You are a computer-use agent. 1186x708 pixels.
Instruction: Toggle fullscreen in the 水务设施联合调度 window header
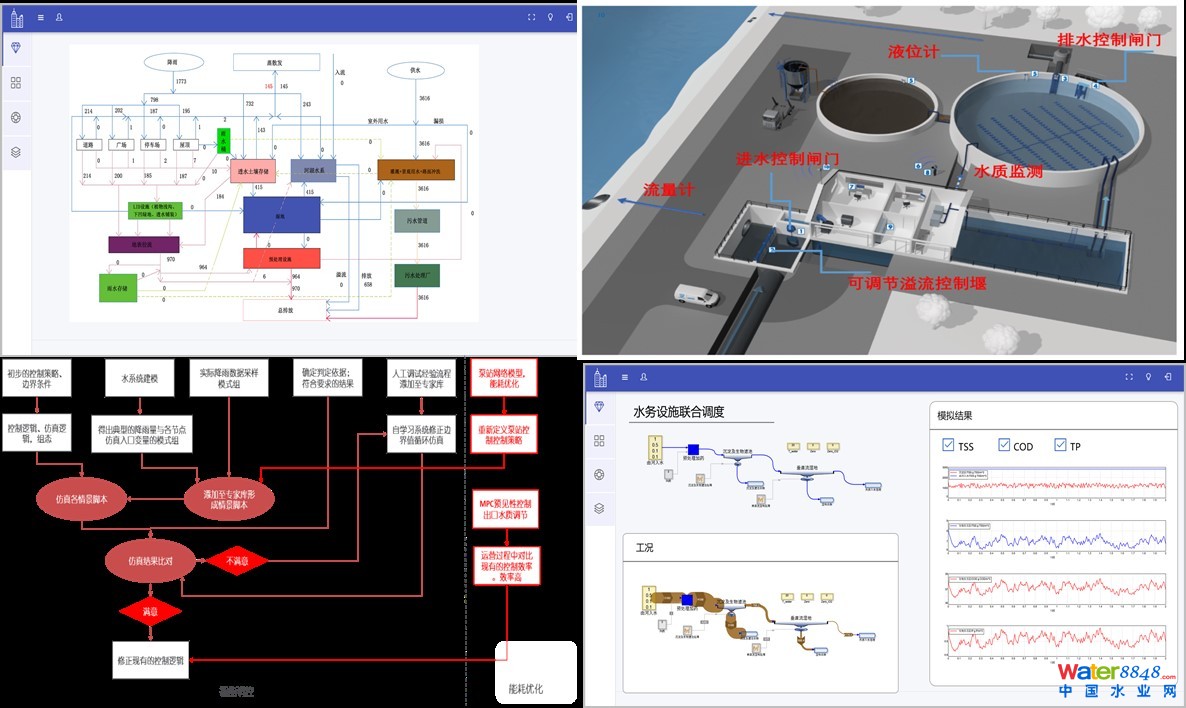pyautogui.click(x=1130, y=377)
